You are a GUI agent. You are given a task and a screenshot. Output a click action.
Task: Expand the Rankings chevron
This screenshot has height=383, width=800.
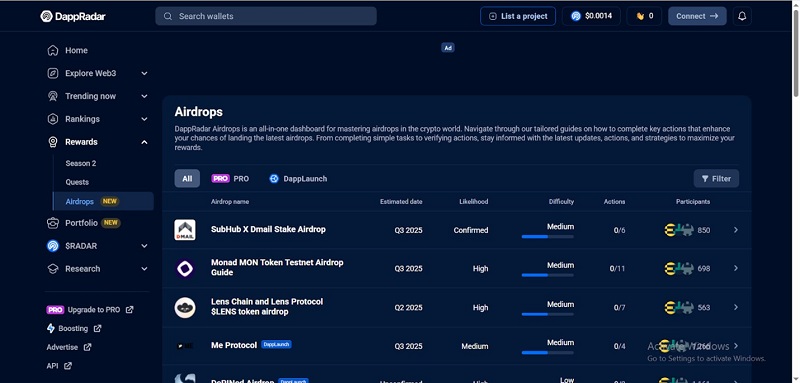tap(144, 119)
